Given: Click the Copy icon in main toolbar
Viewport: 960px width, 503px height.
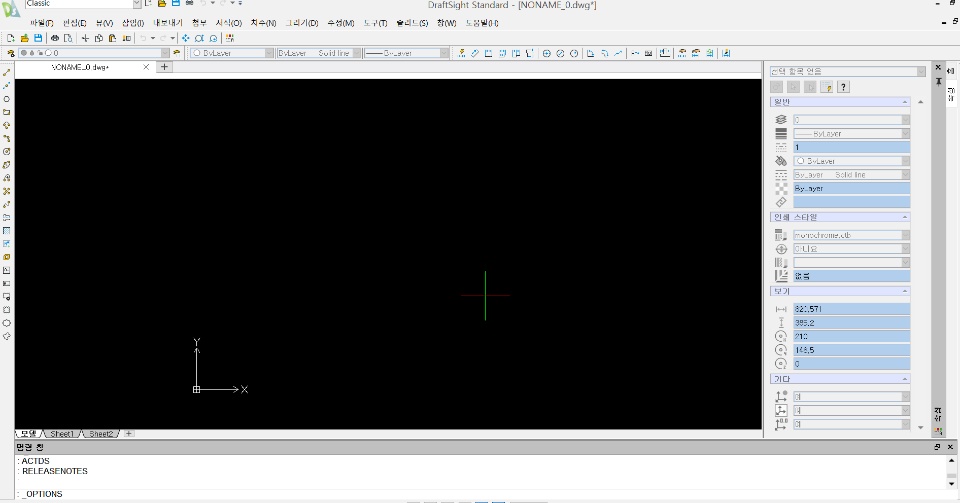Looking at the screenshot, I should 99,38.
